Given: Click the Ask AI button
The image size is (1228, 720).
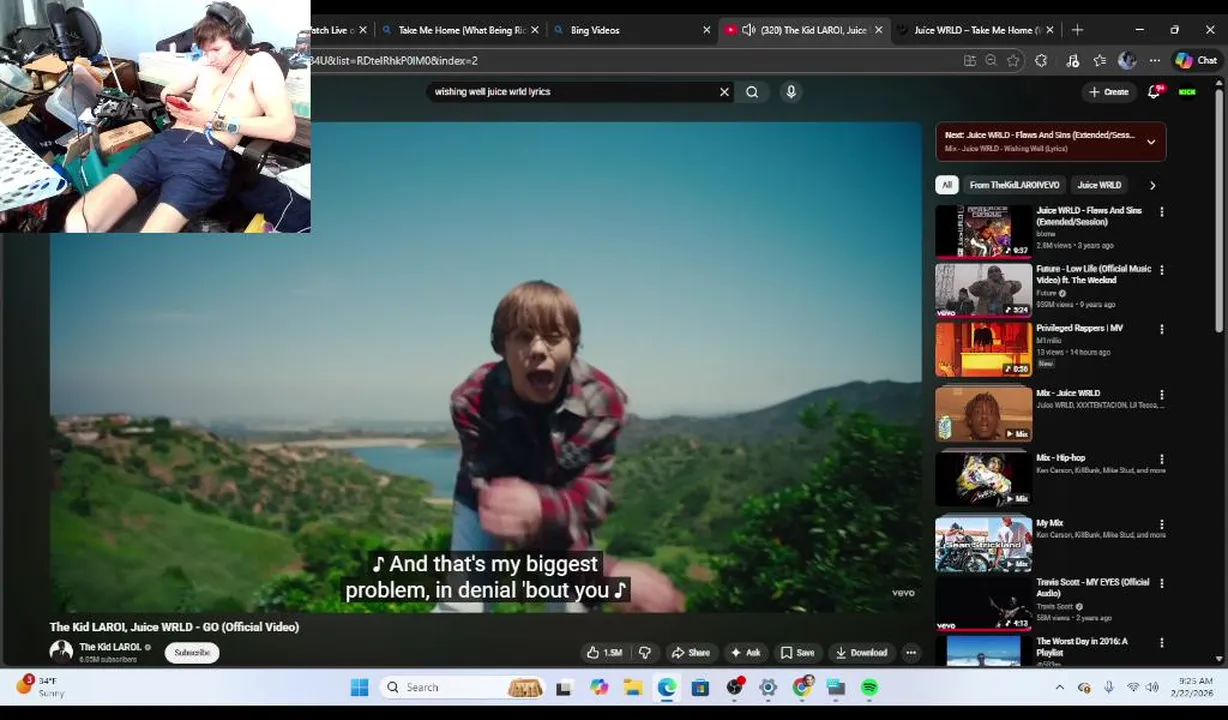Looking at the screenshot, I should 745,653.
